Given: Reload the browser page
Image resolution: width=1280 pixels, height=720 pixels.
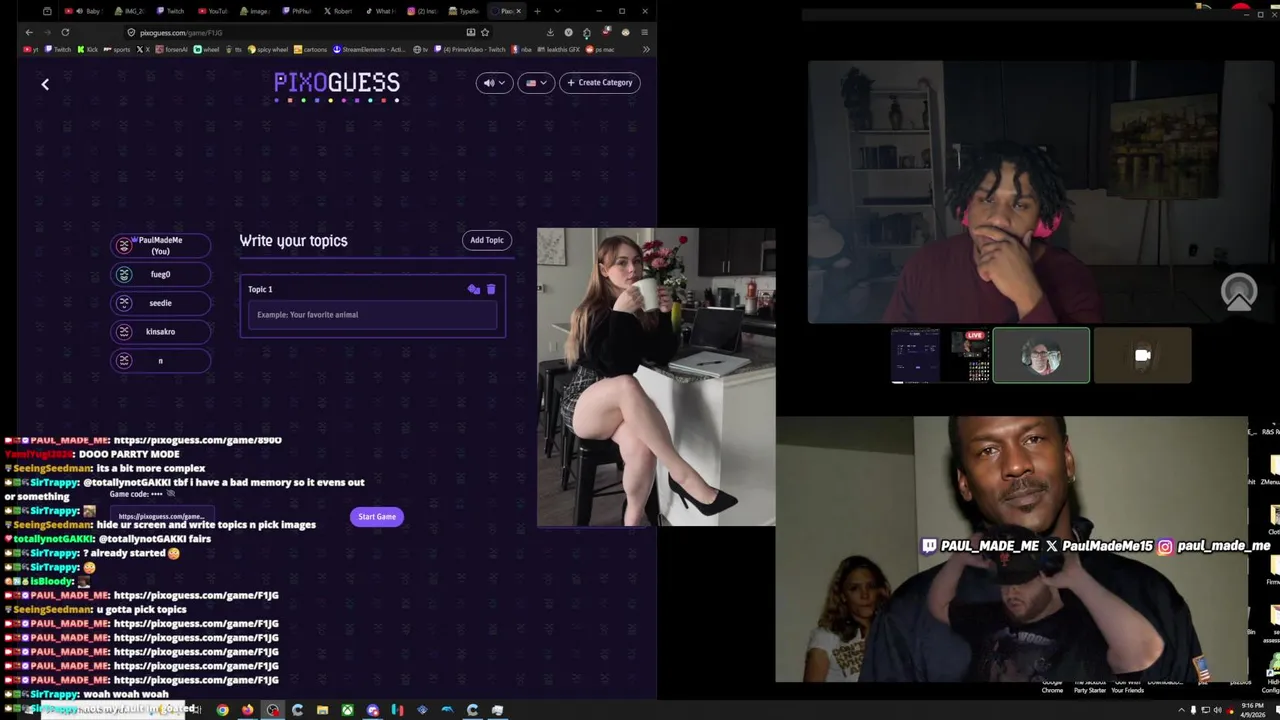Looking at the screenshot, I should (x=65, y=32).
